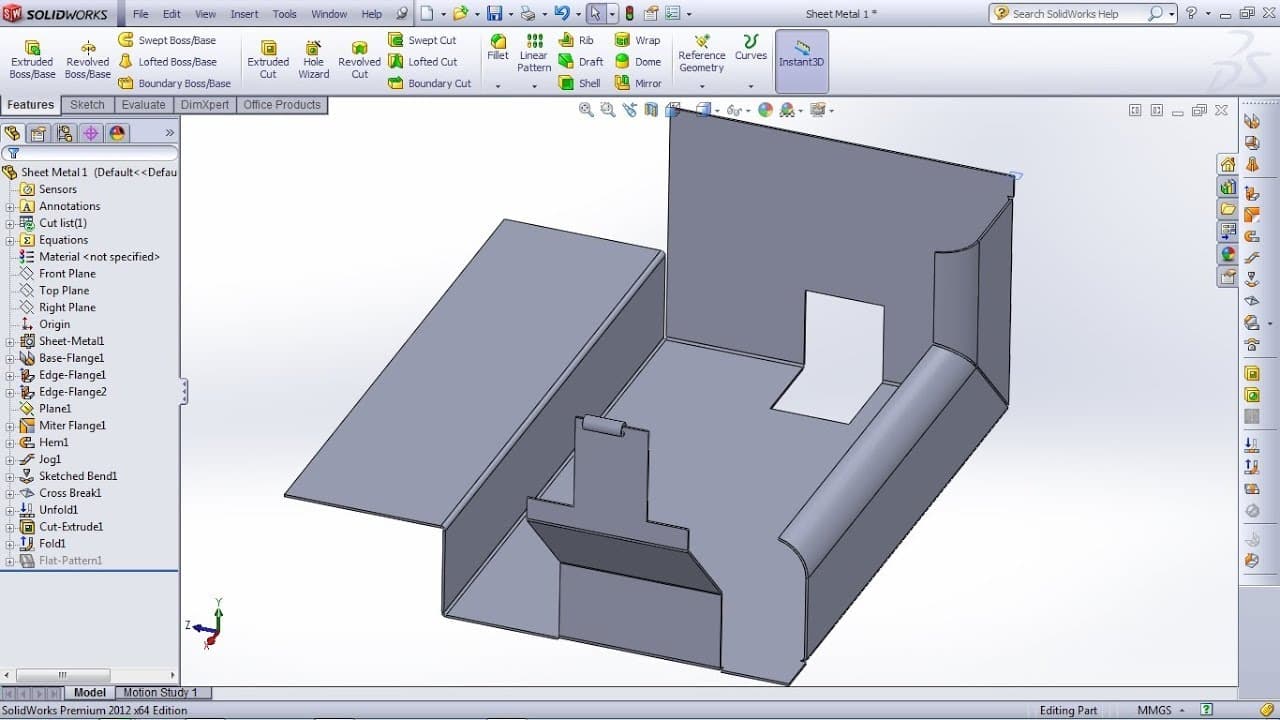This screenshot has width=1280, height=720.
Task: Pick the Jog tool in sheet metal toolbar
Action: coord(1252,258)
